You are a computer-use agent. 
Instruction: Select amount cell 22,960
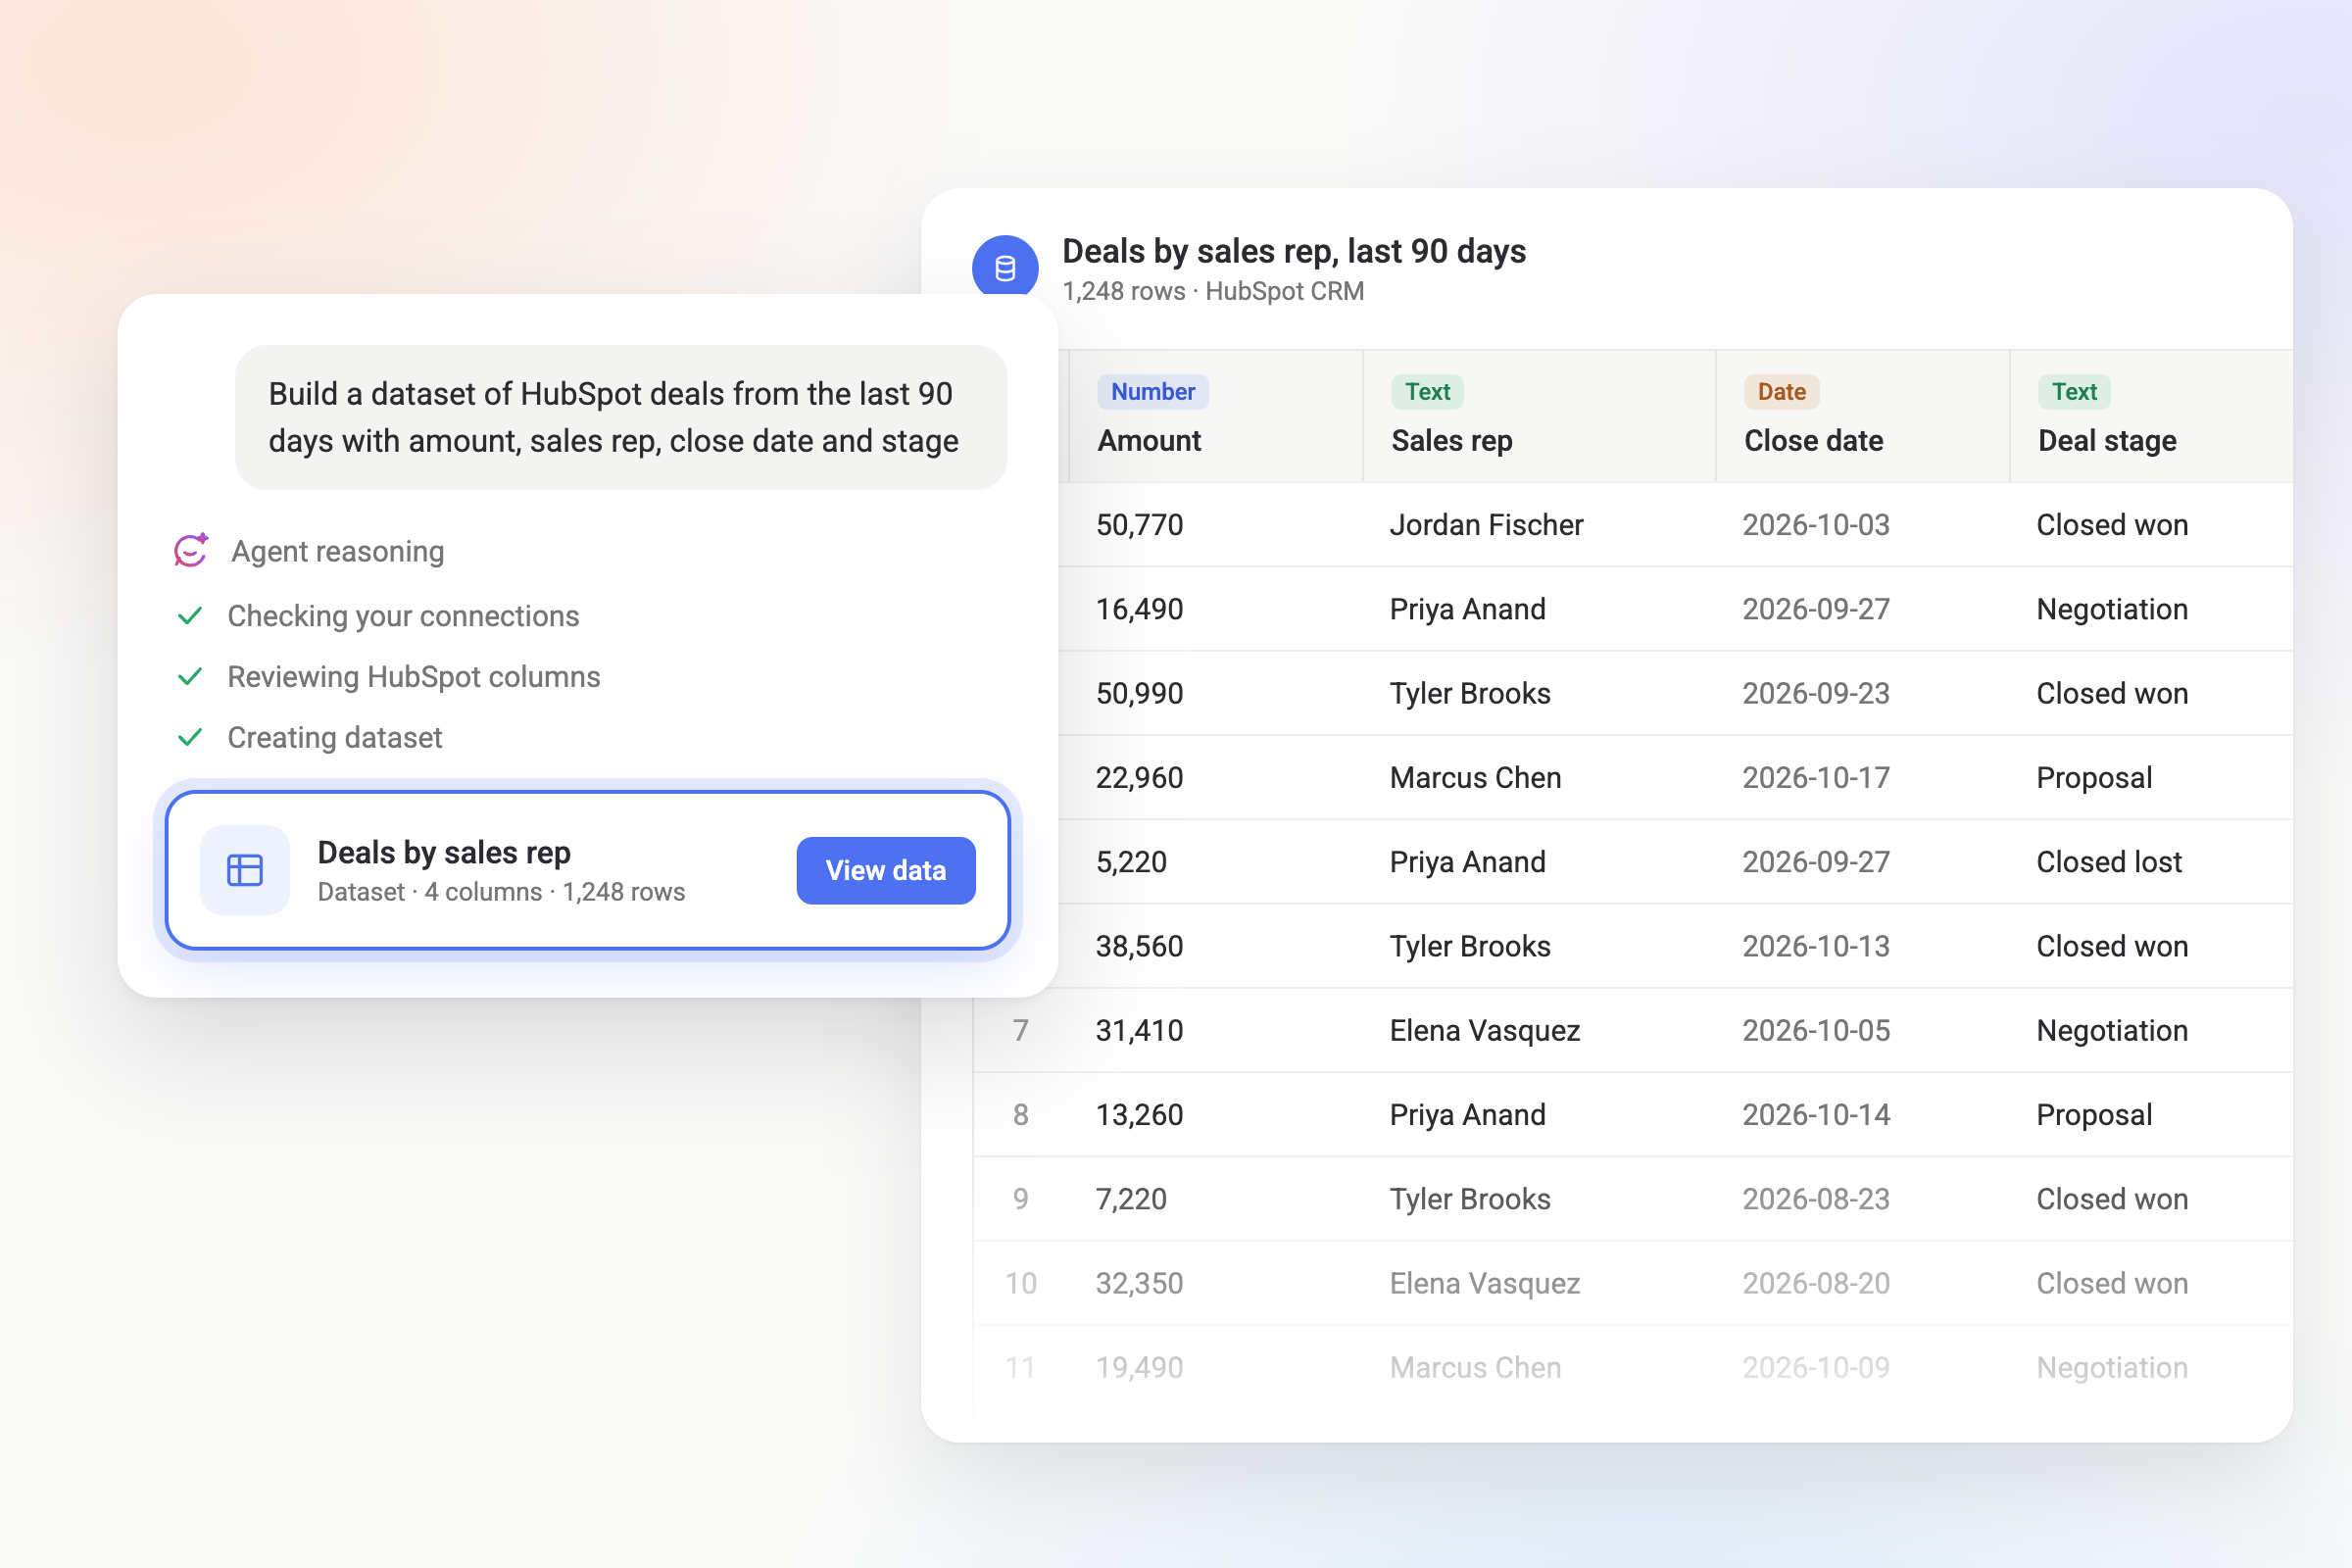(x=1139, y=777)
